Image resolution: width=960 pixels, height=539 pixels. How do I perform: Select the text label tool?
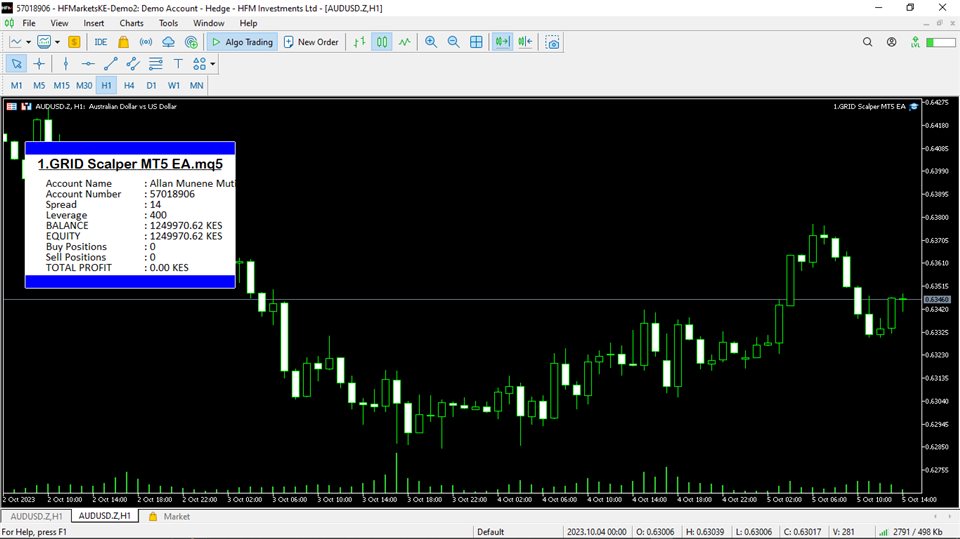tap(178, 64)
